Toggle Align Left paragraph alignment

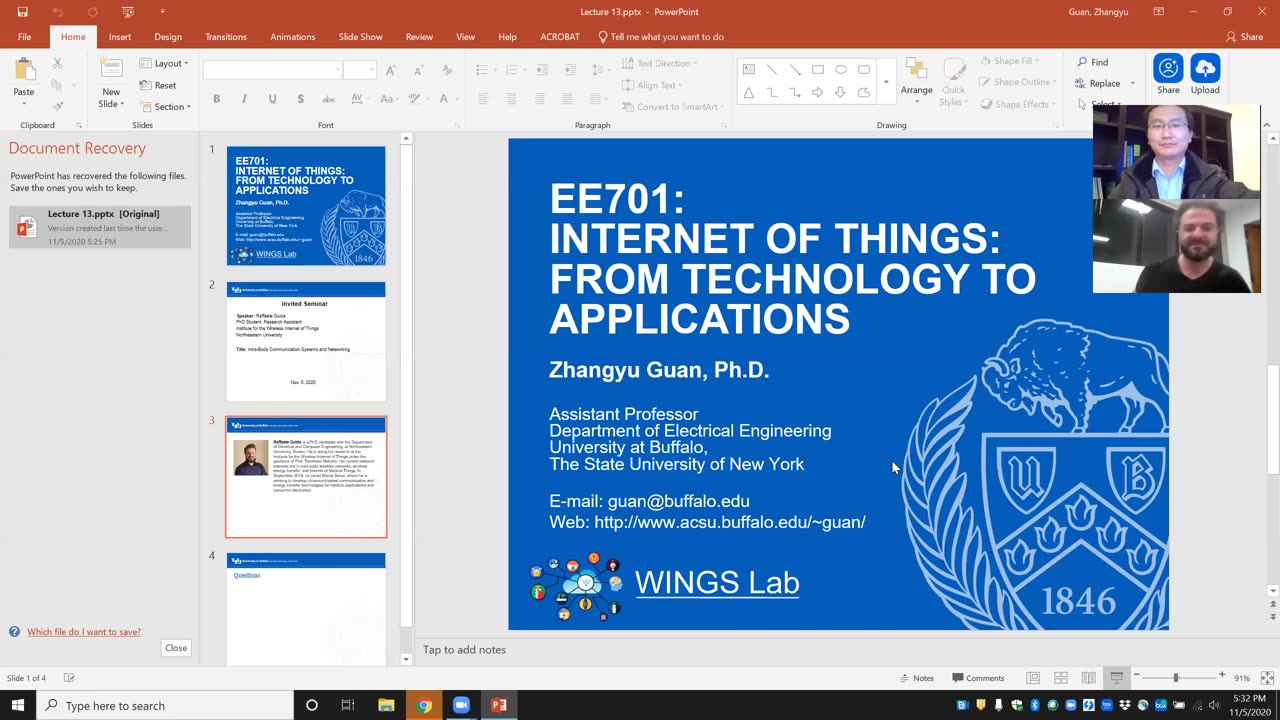pos(483,99)
